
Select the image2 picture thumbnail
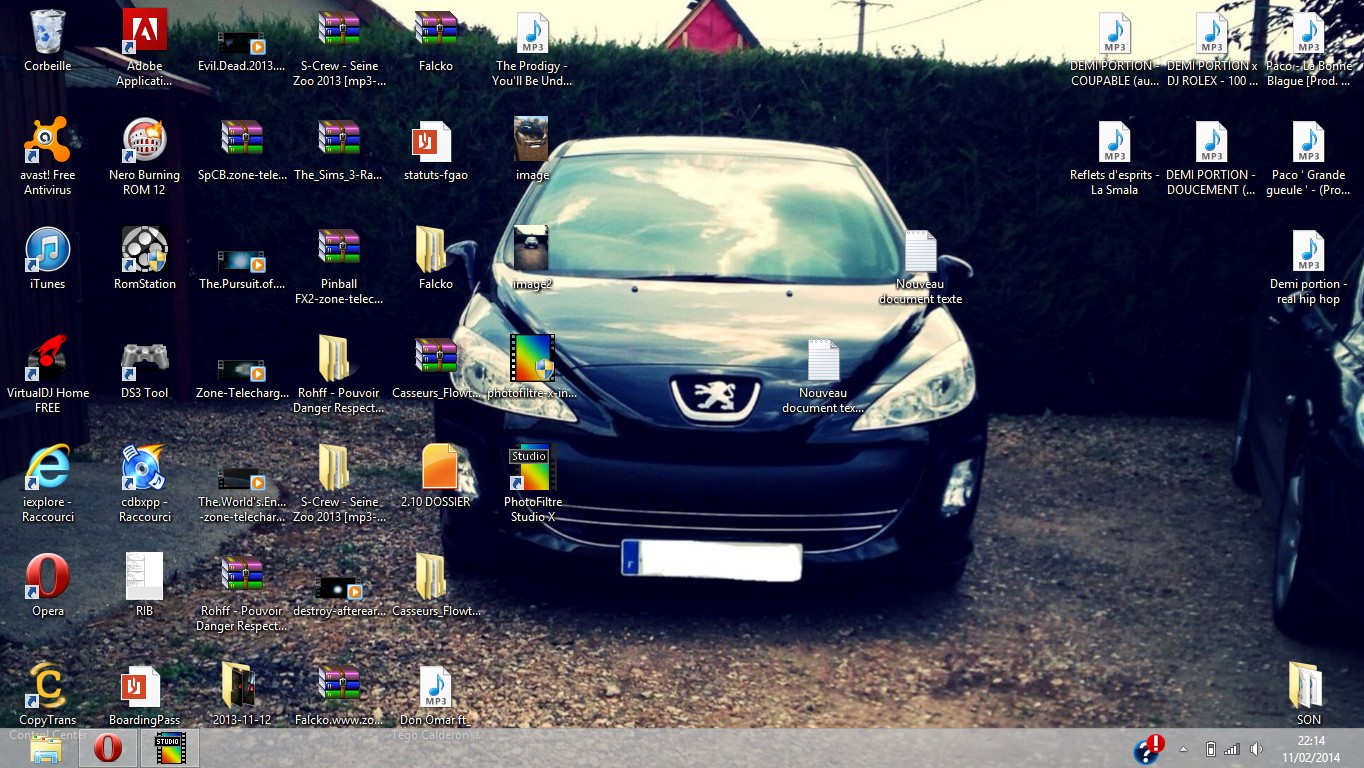[531, 250]
